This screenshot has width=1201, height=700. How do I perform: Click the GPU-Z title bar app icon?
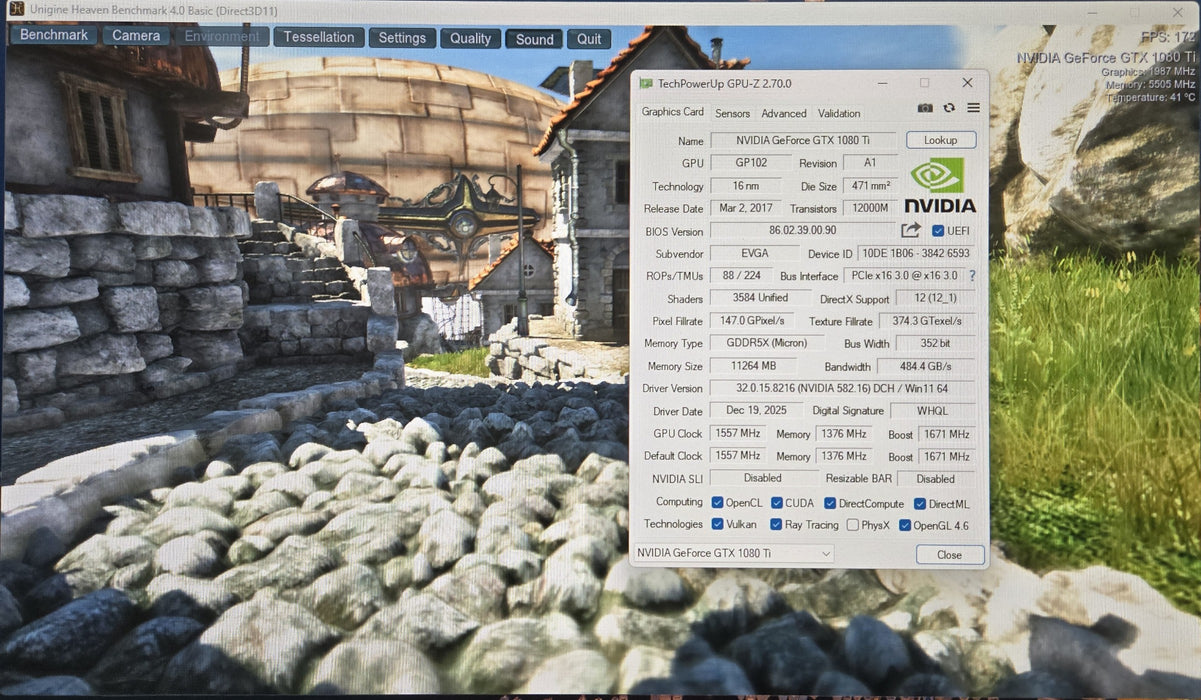coord(646,83)
